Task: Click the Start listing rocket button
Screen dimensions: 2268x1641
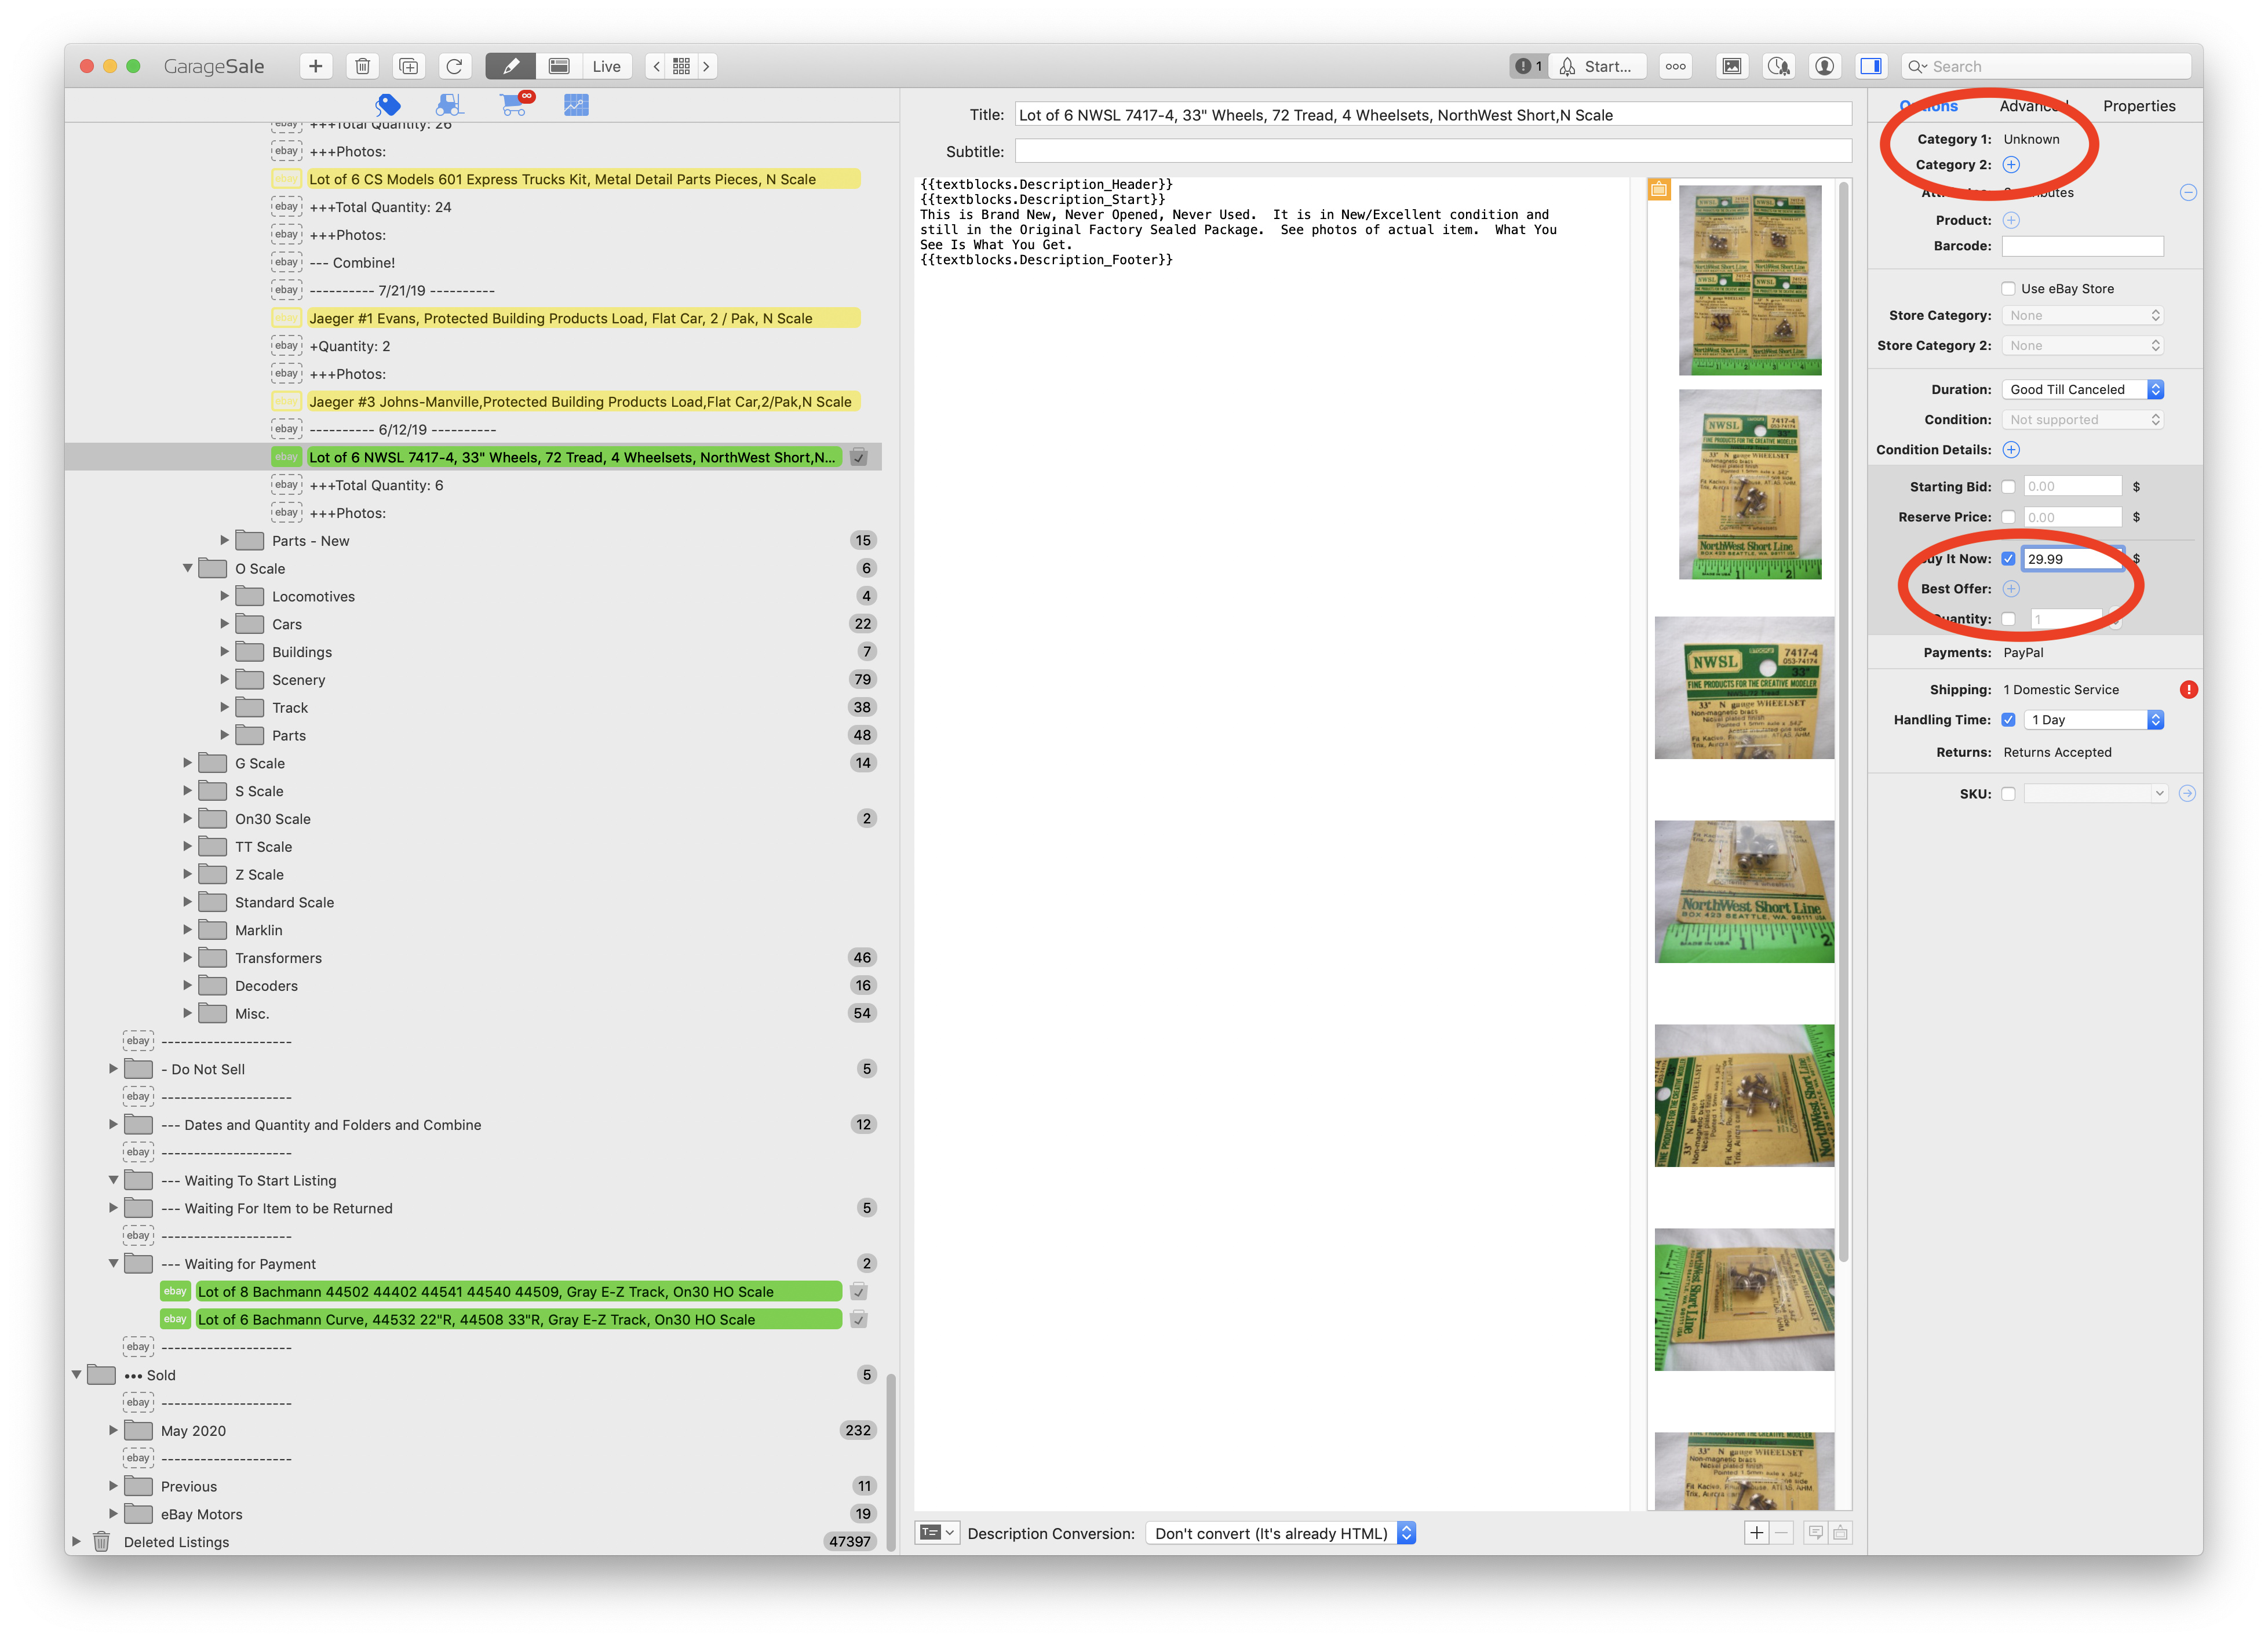Action: tap(1597, 66)
